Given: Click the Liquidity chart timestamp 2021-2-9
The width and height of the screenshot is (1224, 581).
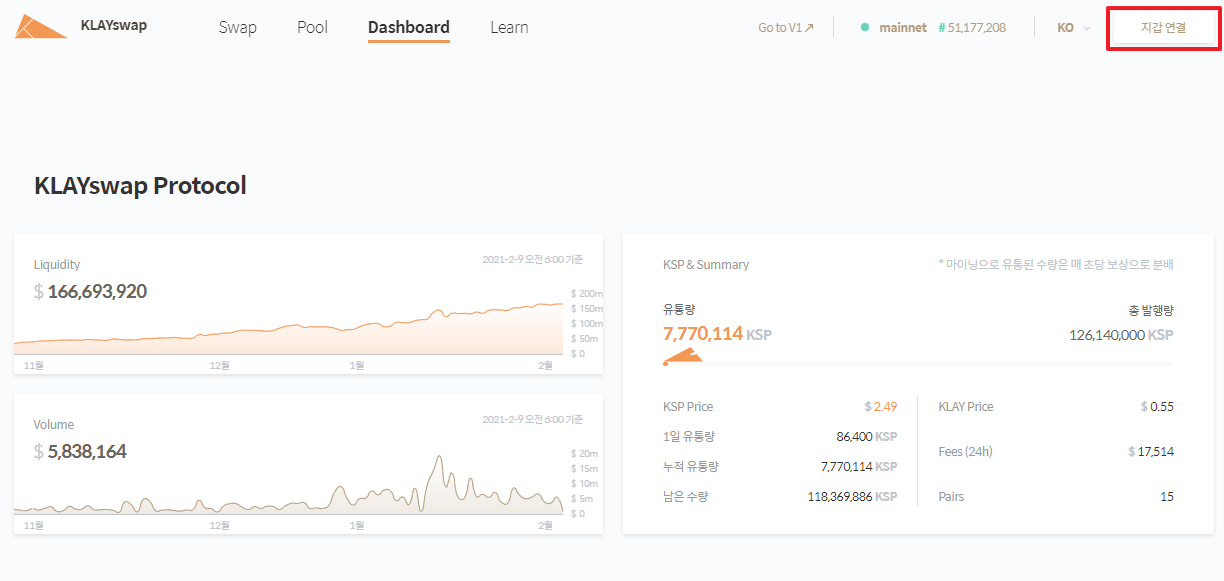Looking at the screenshot, I should pos(532,260).
